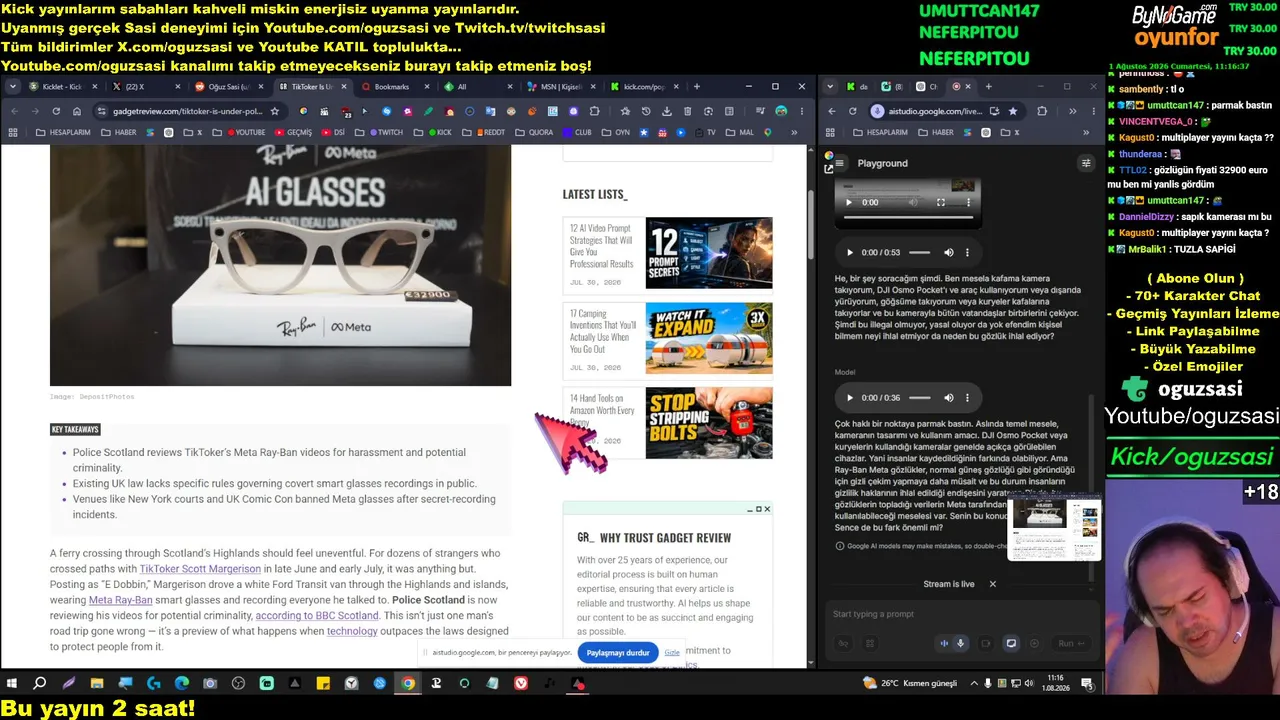Toggle screen sharing in the prompt bar

[1011, 644]
